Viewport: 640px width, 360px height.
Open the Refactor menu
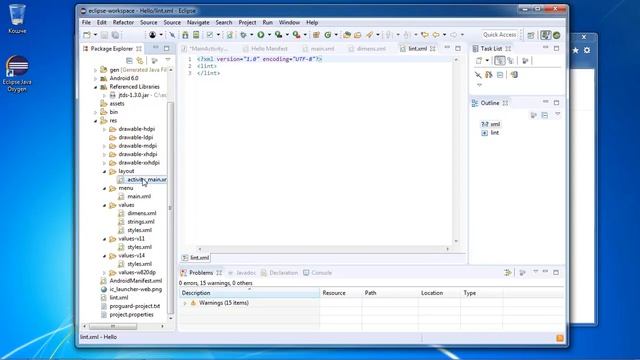point(123,22)
